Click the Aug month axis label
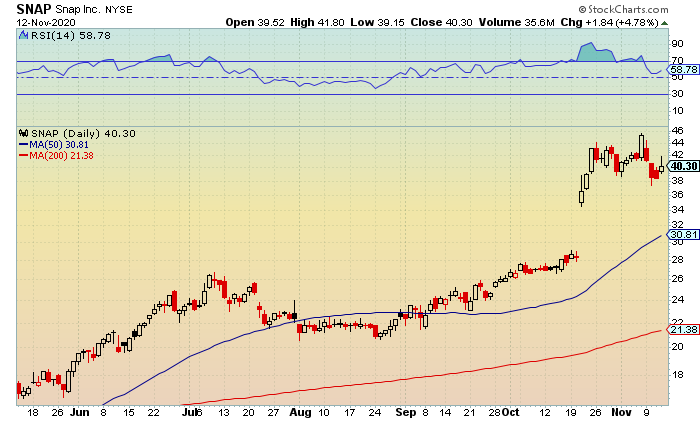Screen dimensions: 700x421 (300, 412)
